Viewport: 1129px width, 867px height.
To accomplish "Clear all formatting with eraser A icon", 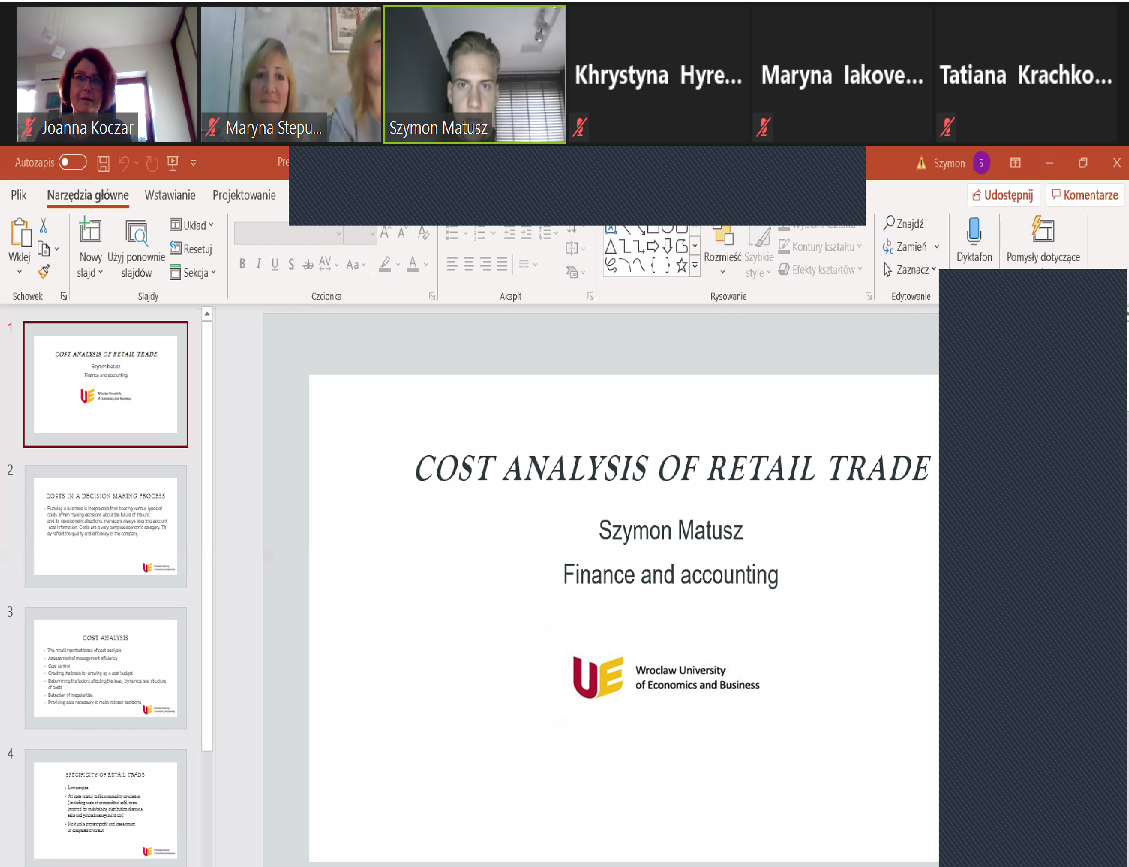I will tap(423, 233).
